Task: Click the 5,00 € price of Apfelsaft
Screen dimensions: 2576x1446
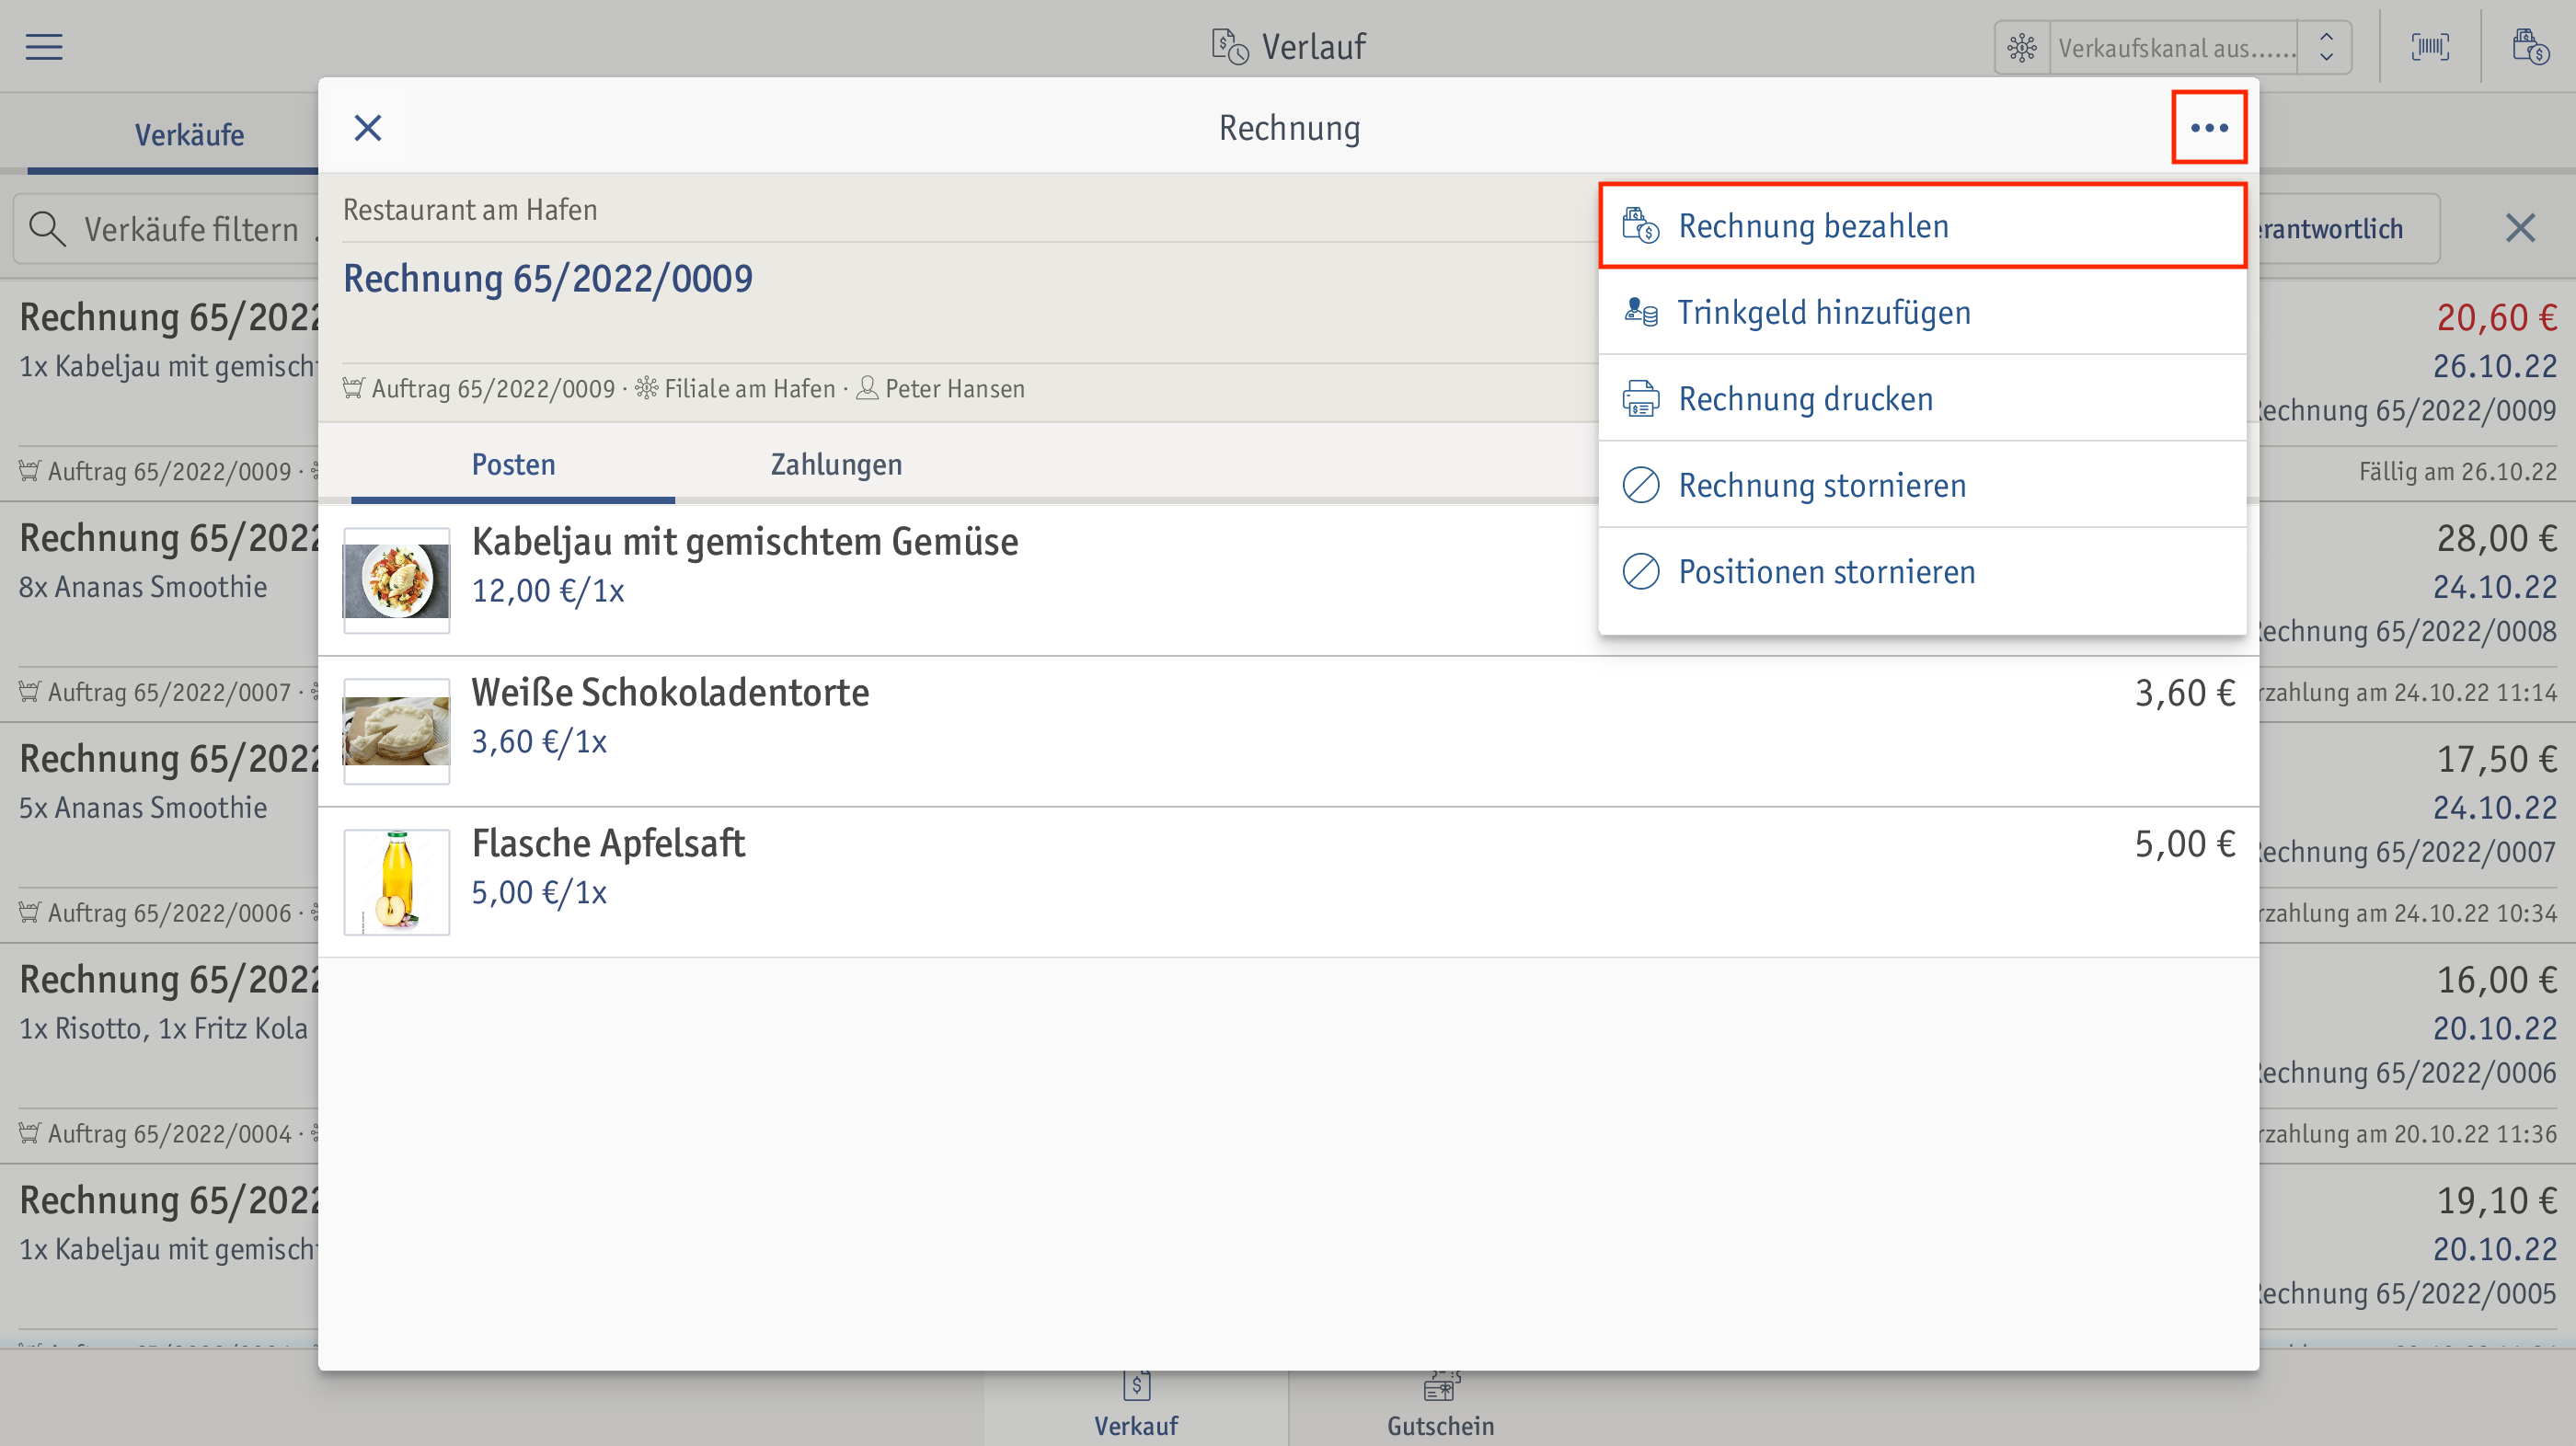Action: click(2184, 844)
